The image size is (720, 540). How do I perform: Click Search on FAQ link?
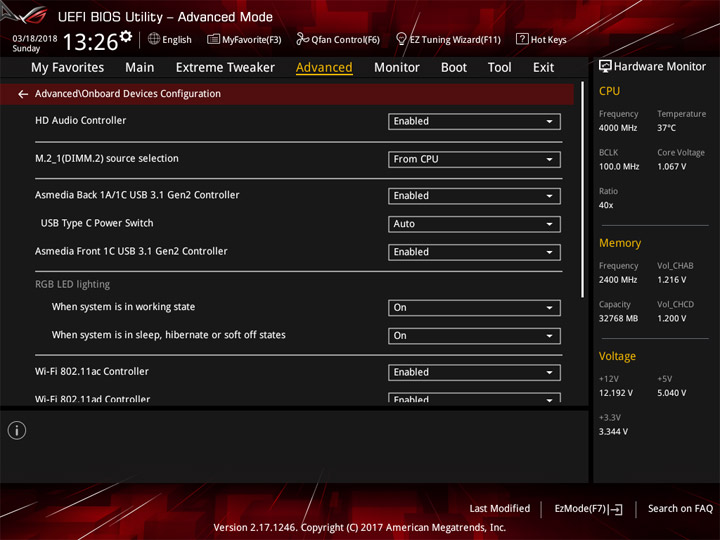coord(681,509)
